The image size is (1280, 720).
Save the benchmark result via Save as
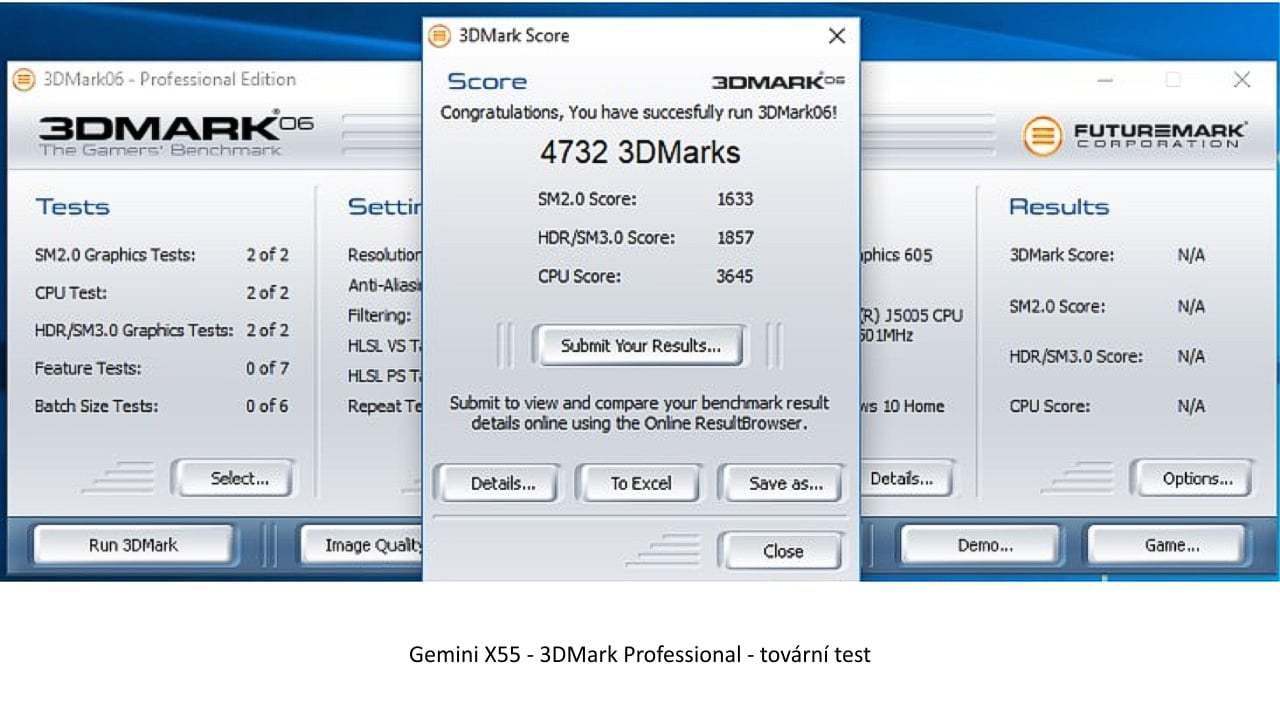click(782, 483)
